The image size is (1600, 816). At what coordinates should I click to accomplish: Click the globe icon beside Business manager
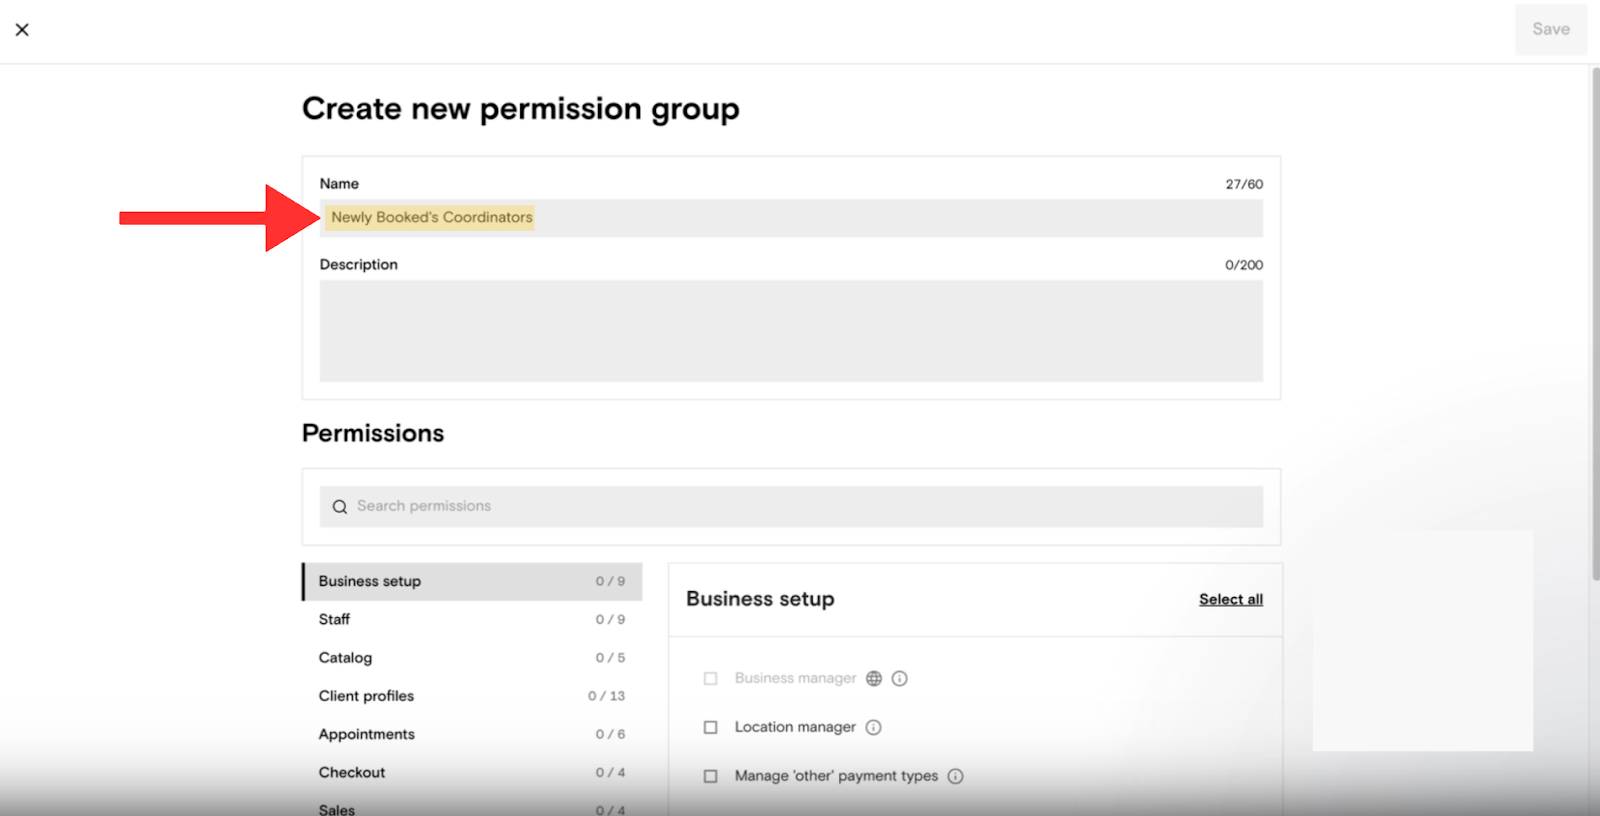point(874,679)
